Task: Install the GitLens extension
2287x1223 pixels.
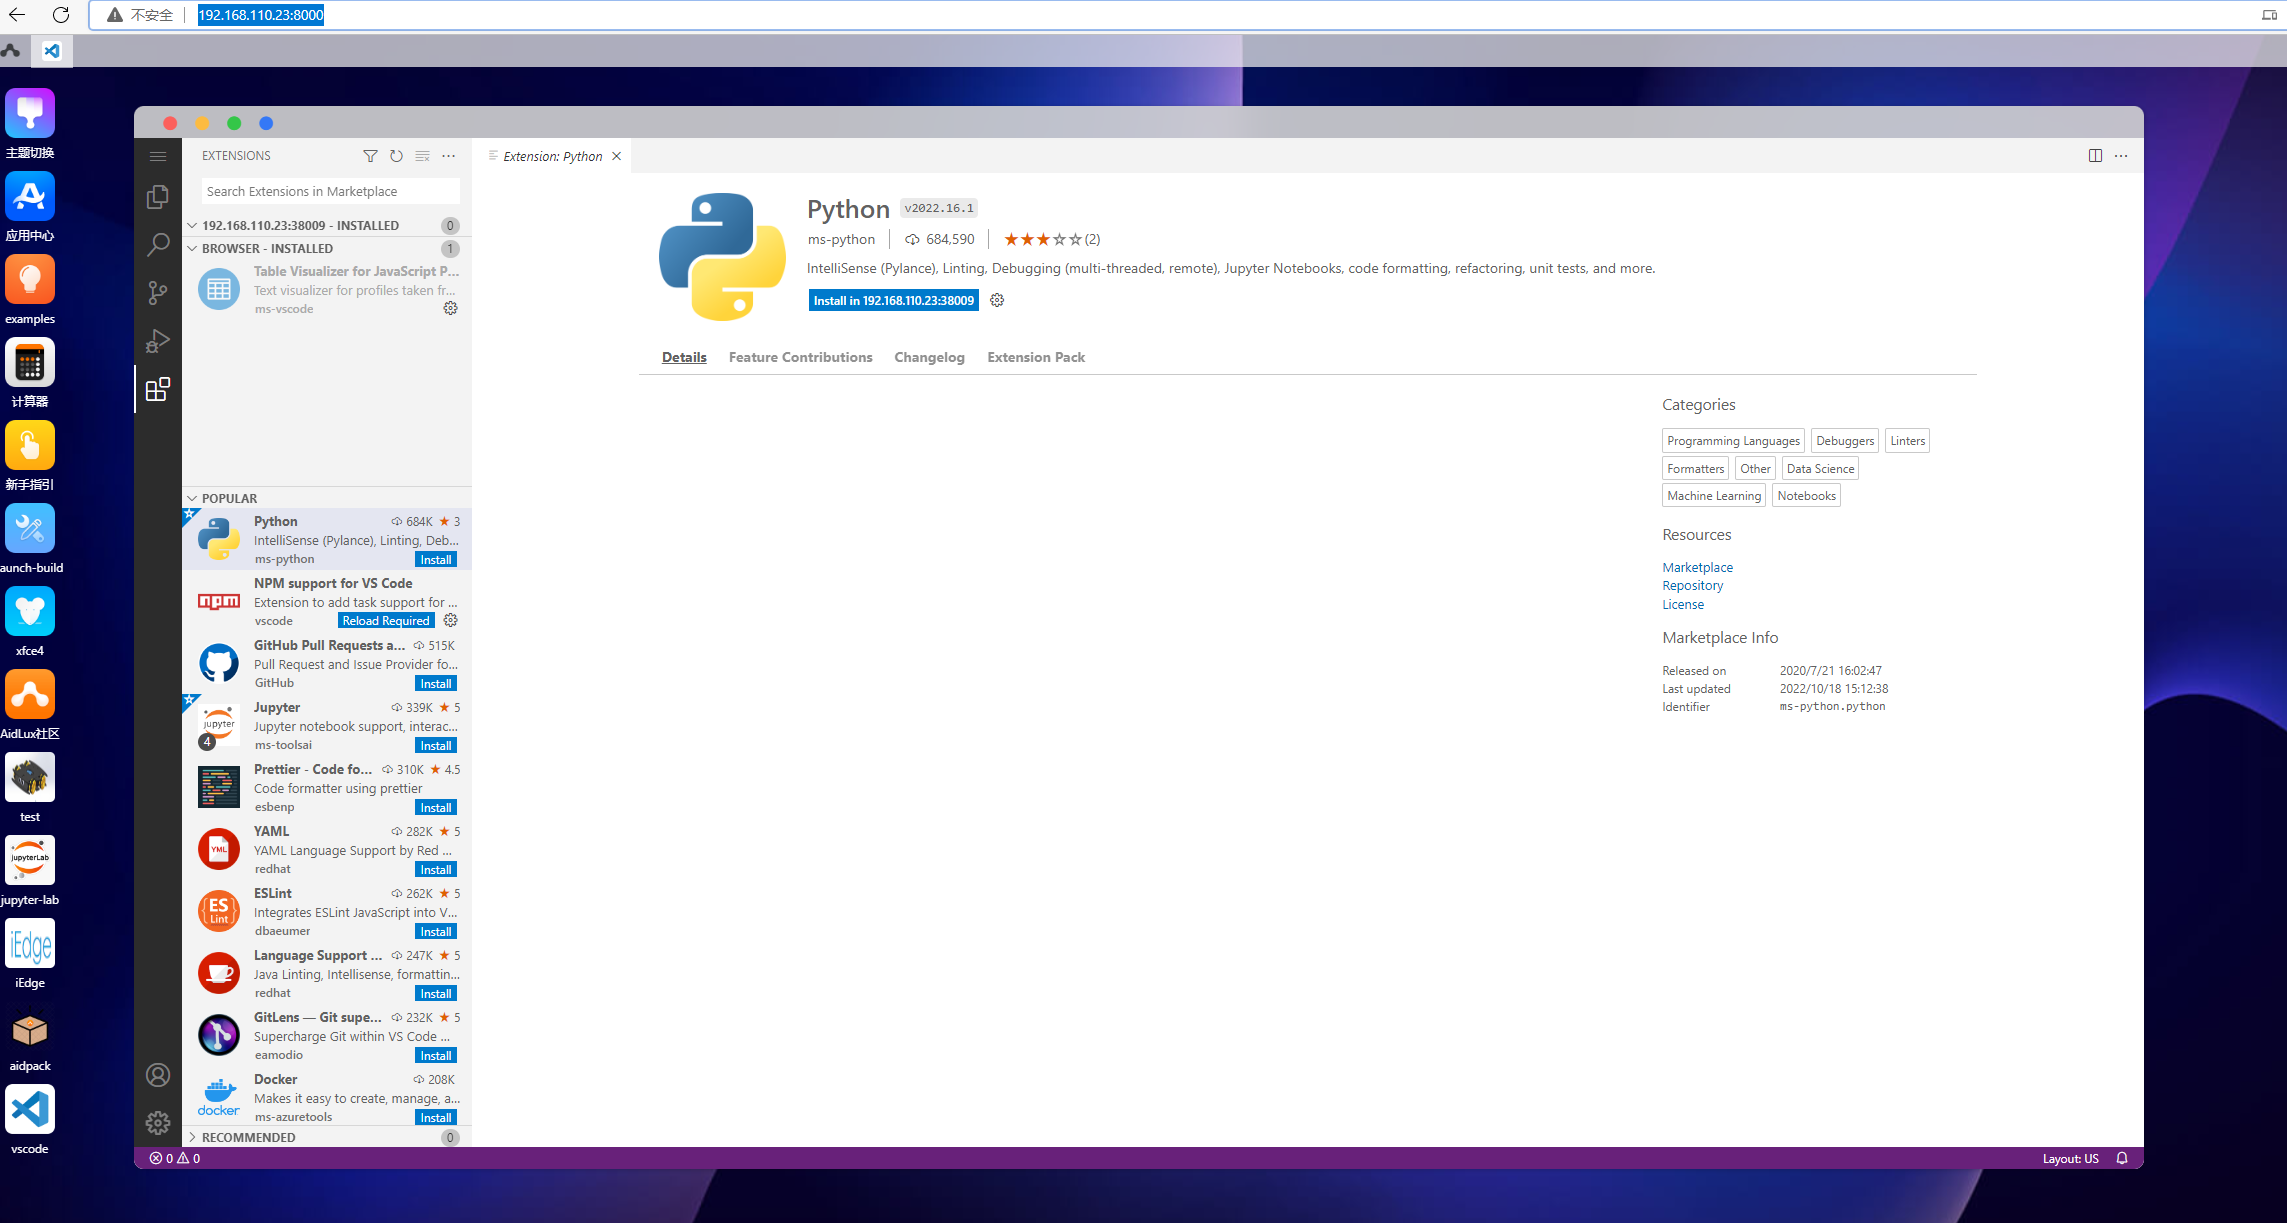Action: pos(436,1055)
